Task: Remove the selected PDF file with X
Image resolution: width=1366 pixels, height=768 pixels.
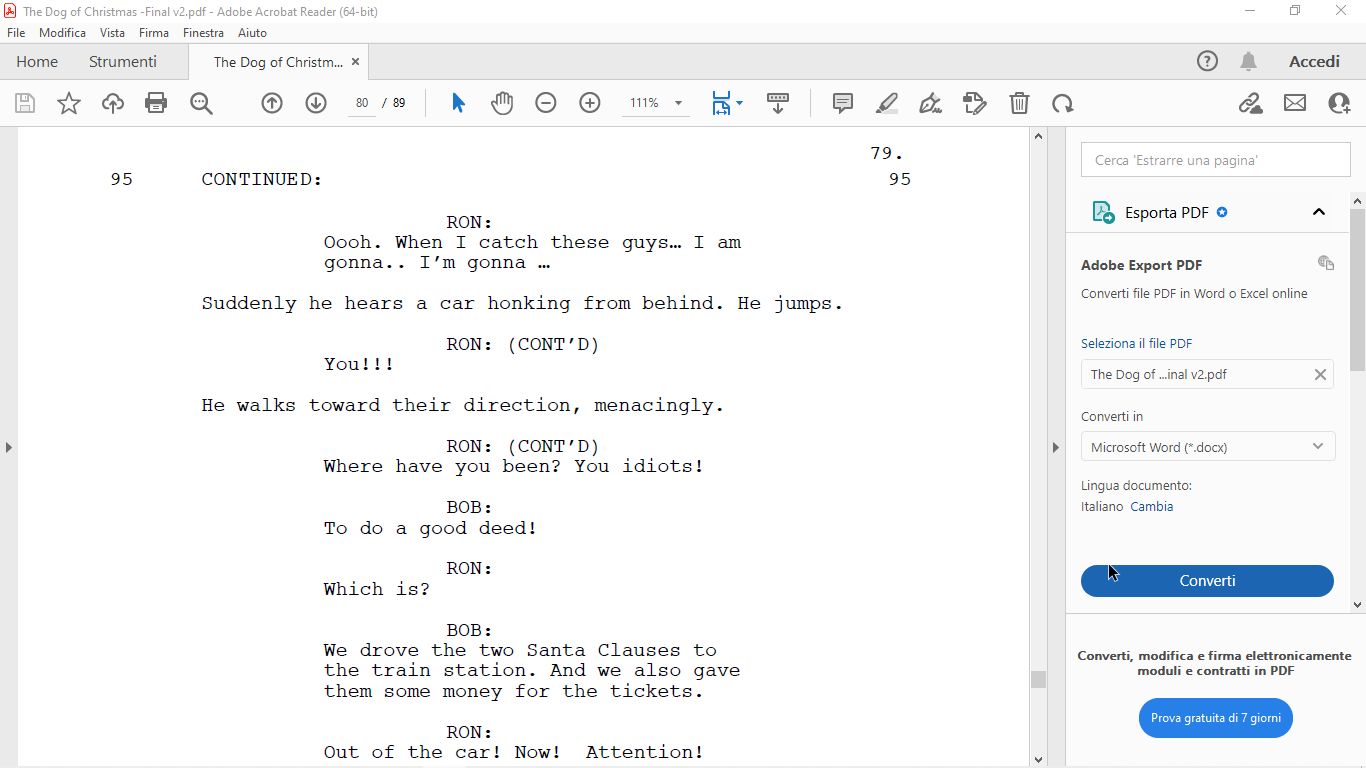Action: tap(1320, 374)
